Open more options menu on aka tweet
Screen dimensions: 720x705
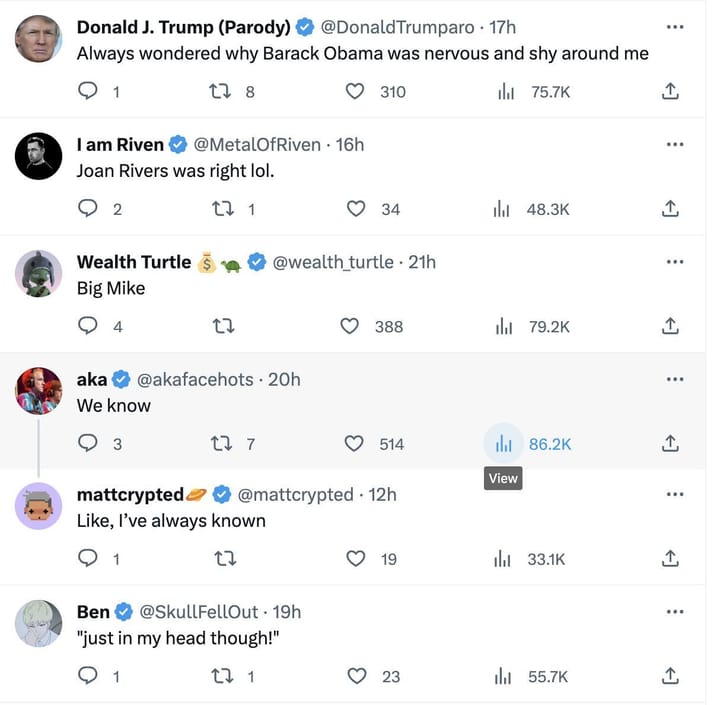tap(675, 379)
